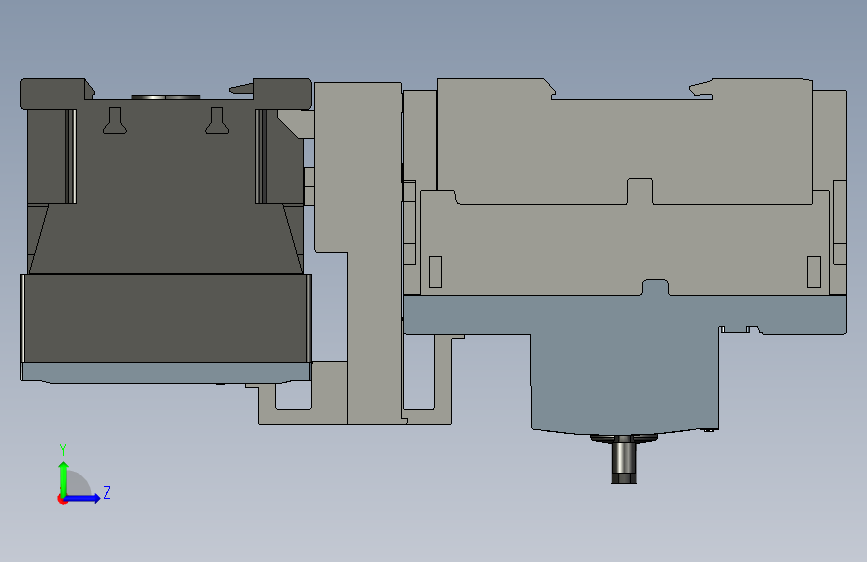Click the blue Z axis arrow of the triad
This screenshot has height=562, width=867.
click(x=83, y=498)
